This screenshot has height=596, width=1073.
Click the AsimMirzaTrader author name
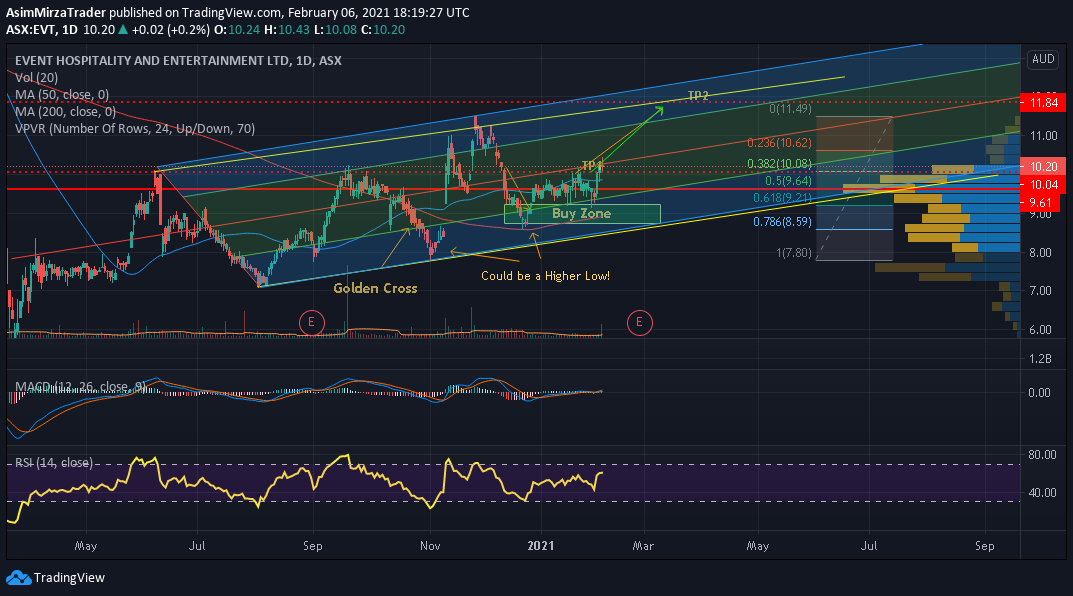pyautogui.click(x=56, y=12)
